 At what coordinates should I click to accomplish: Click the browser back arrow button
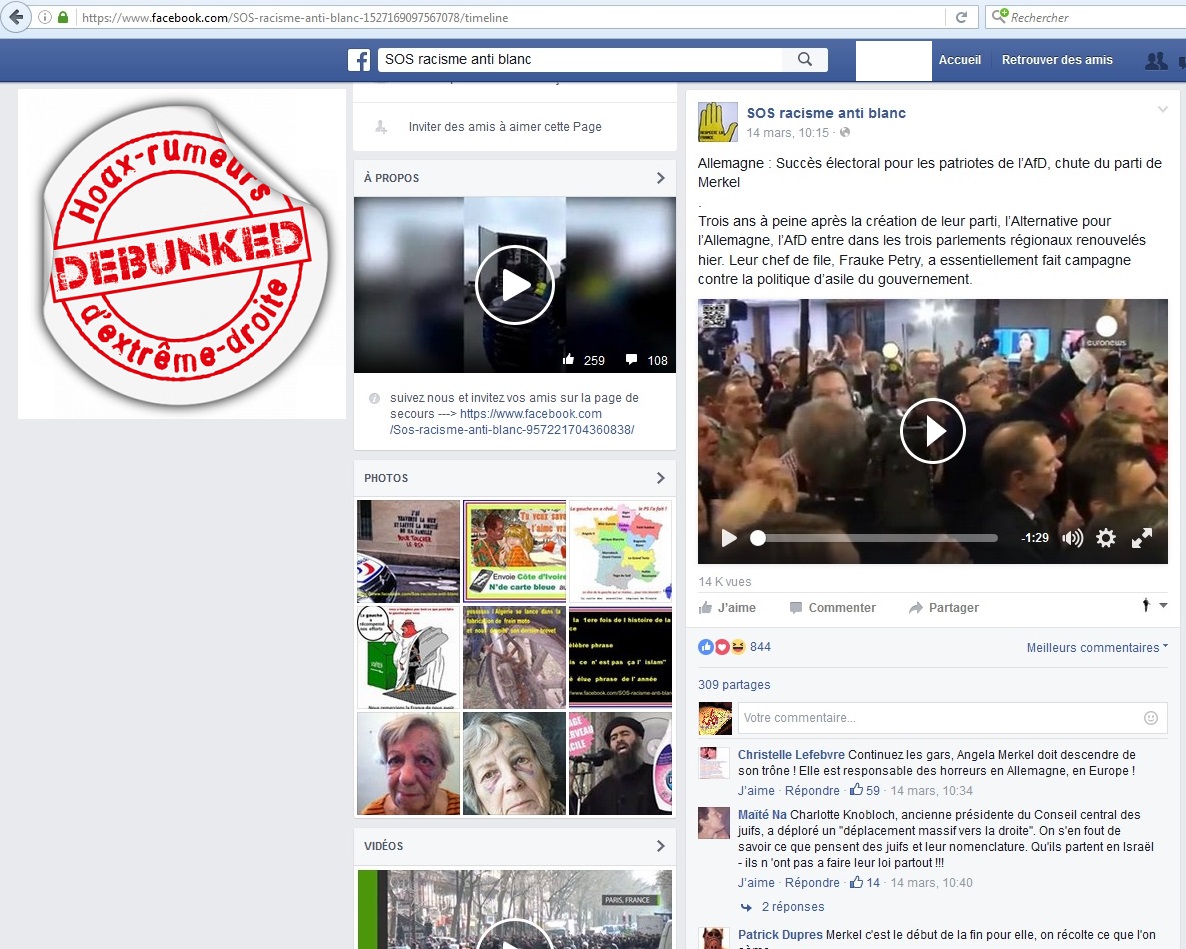point(16,17)
